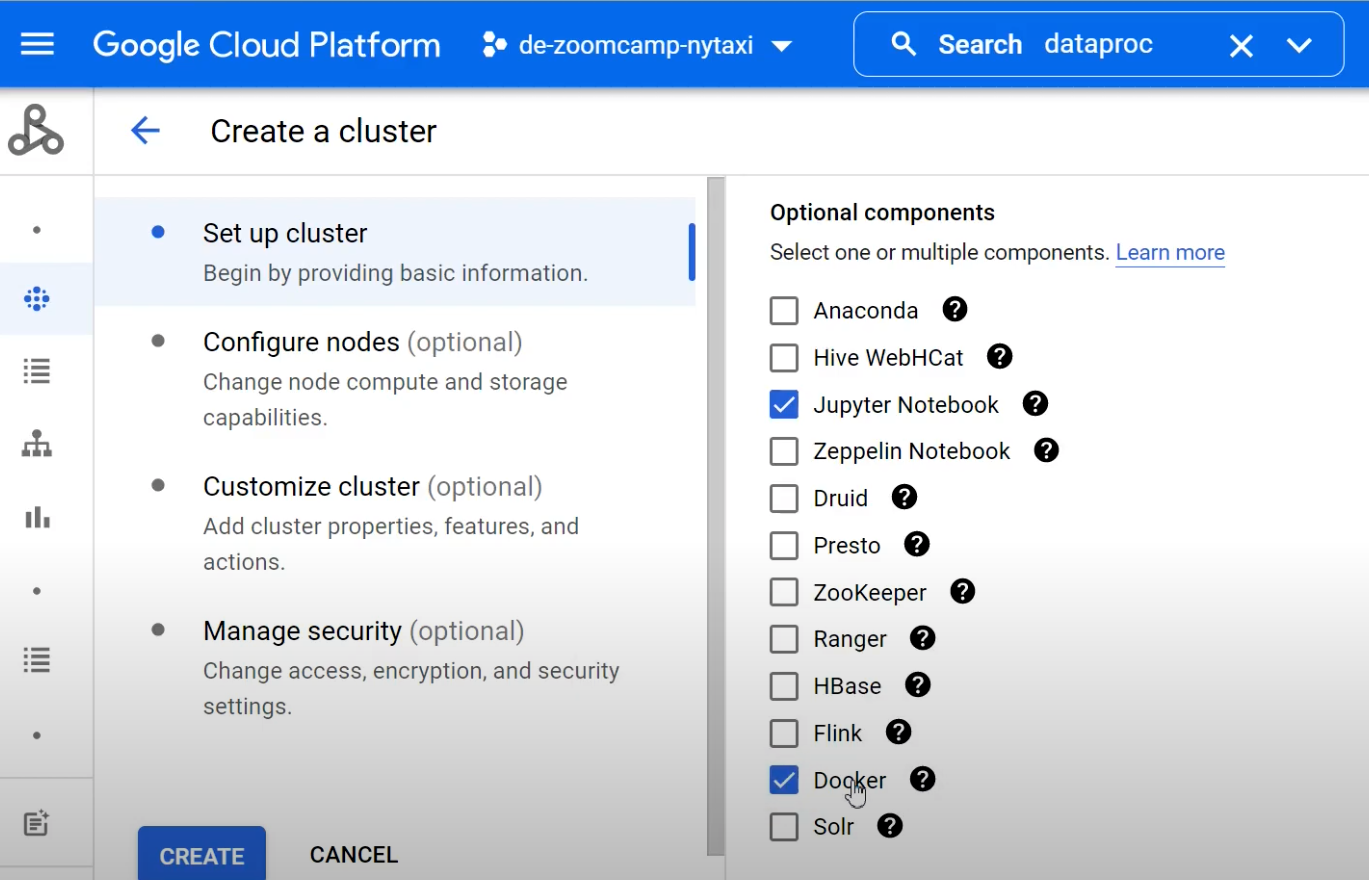Click the CANCEL button
The width and height of the screenshot is (1369, 880).
coord(354,855)
